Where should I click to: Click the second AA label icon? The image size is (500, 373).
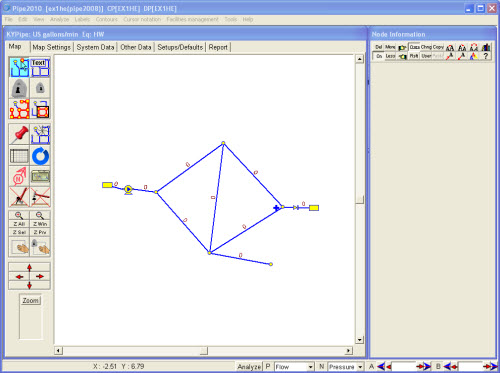coord(462,48)
